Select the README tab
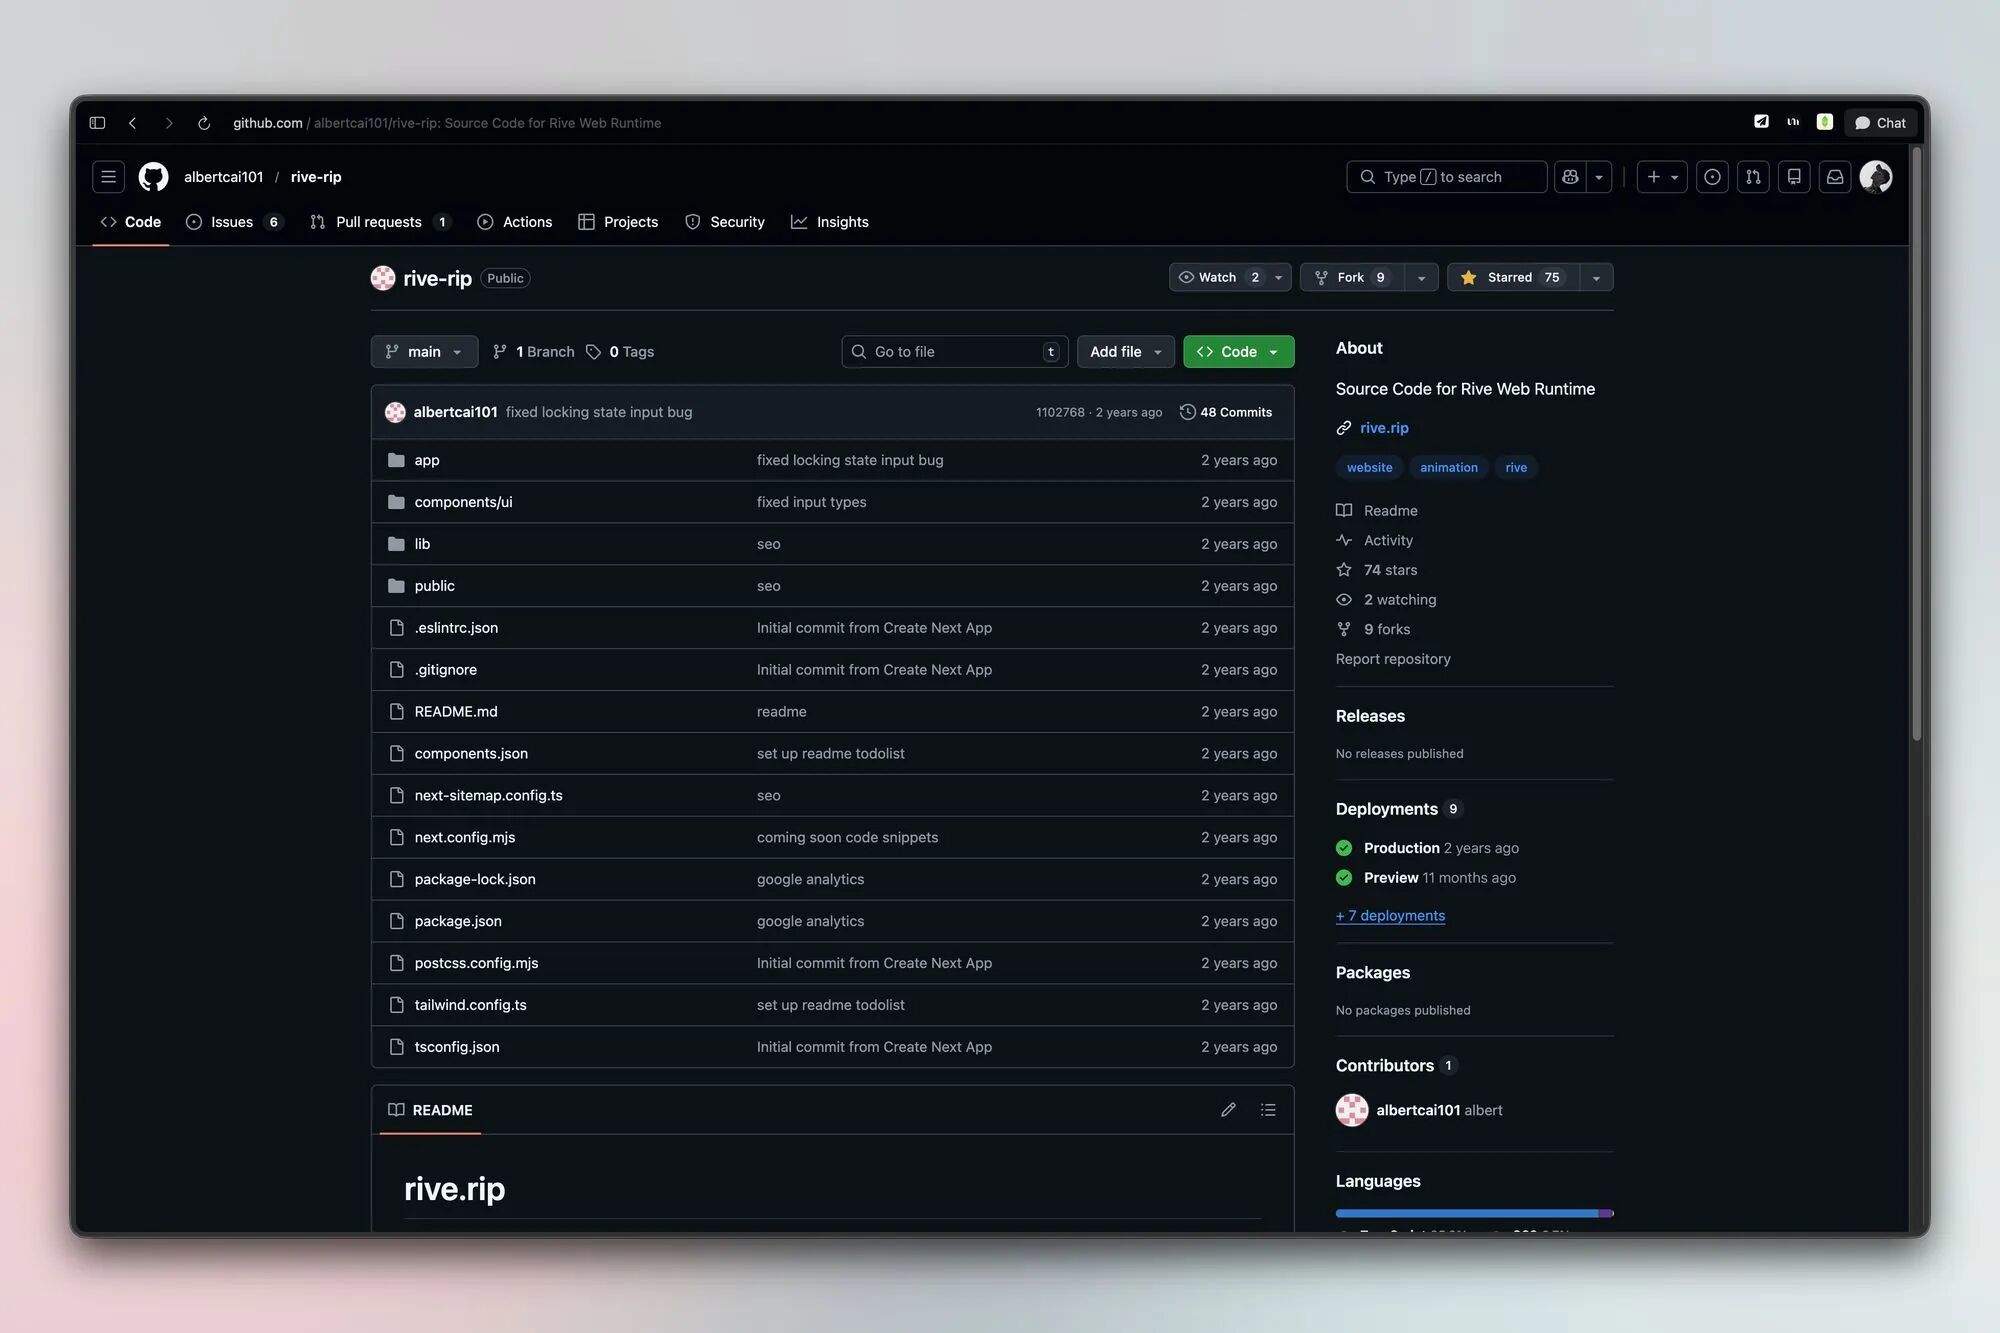The height and width of the screenshot is (1333, 2000). [x=430, y=1110]
